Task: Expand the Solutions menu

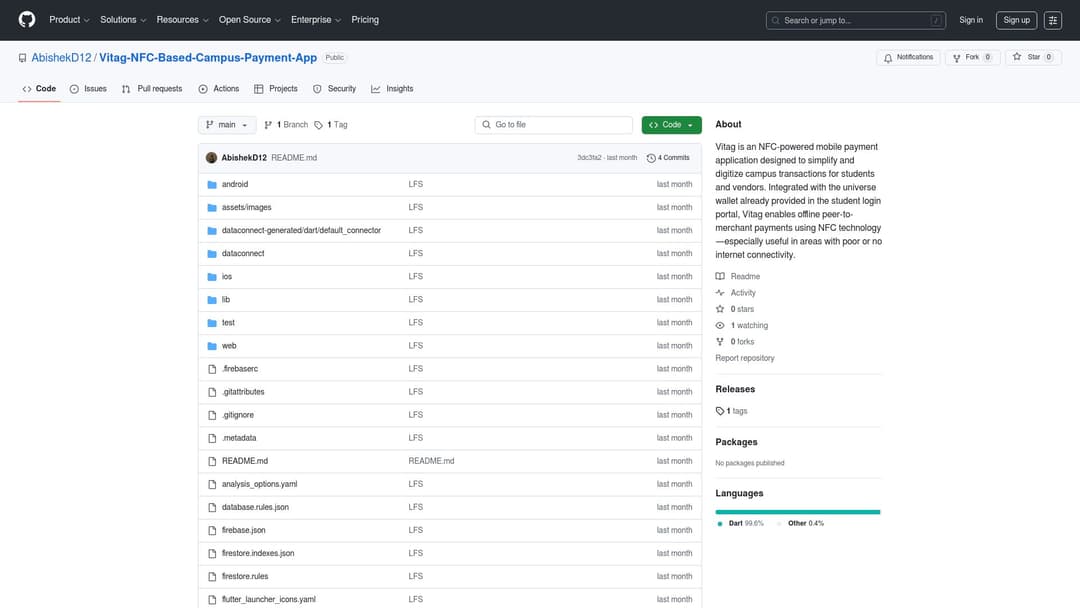Action: pyautogui.click(x=123, y=20)
